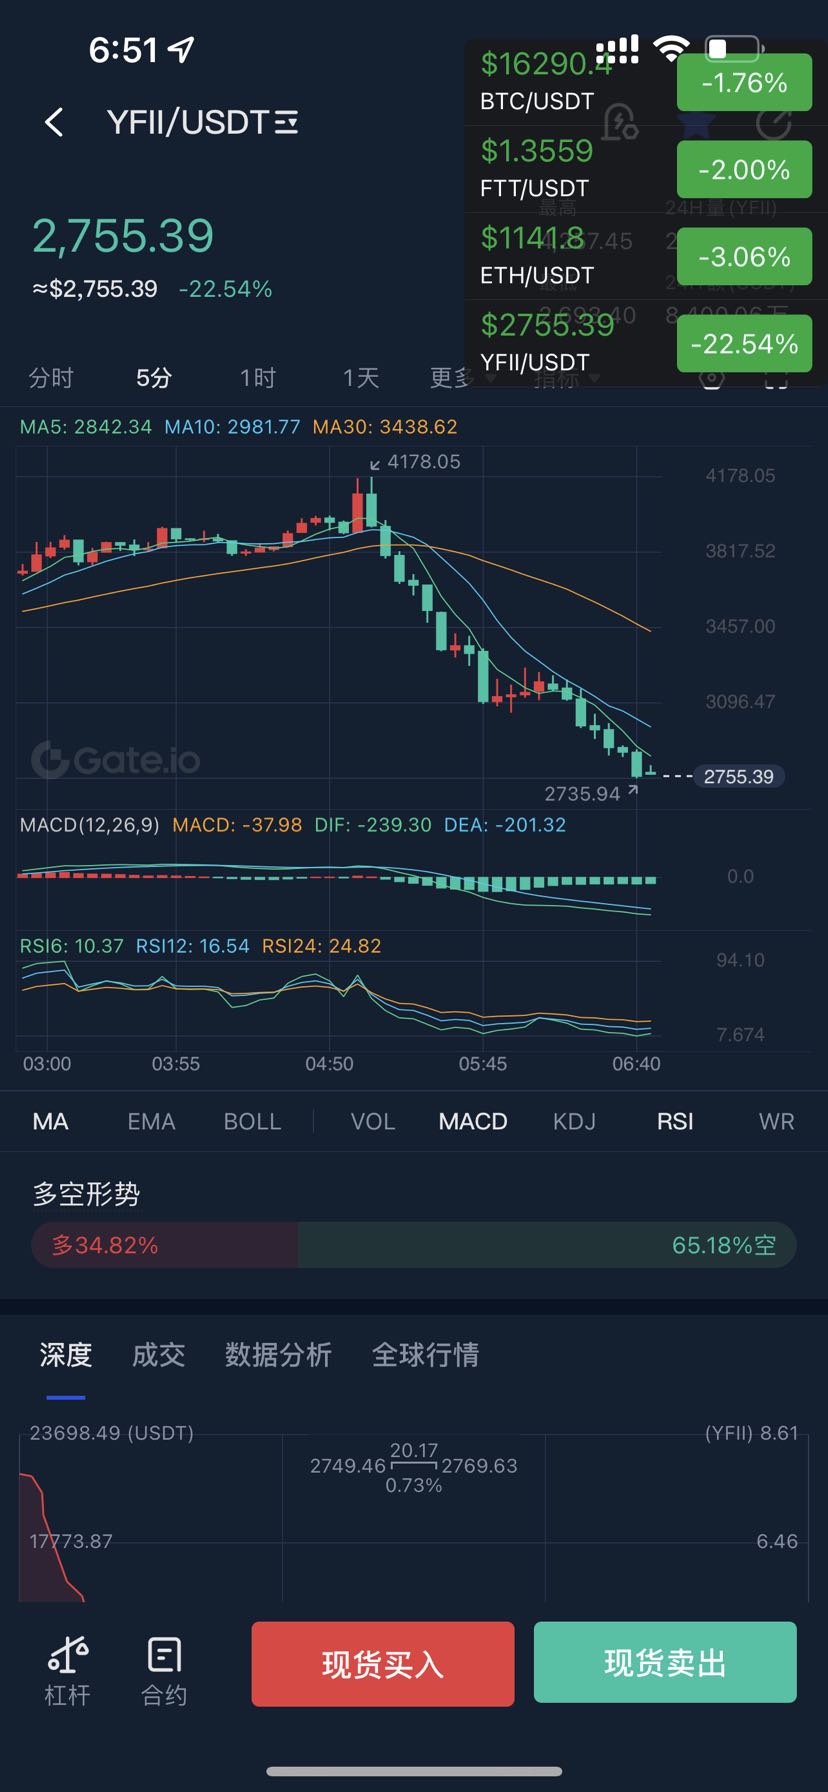Select the 5分 chart interval
828x1792 pixels.
154,378
